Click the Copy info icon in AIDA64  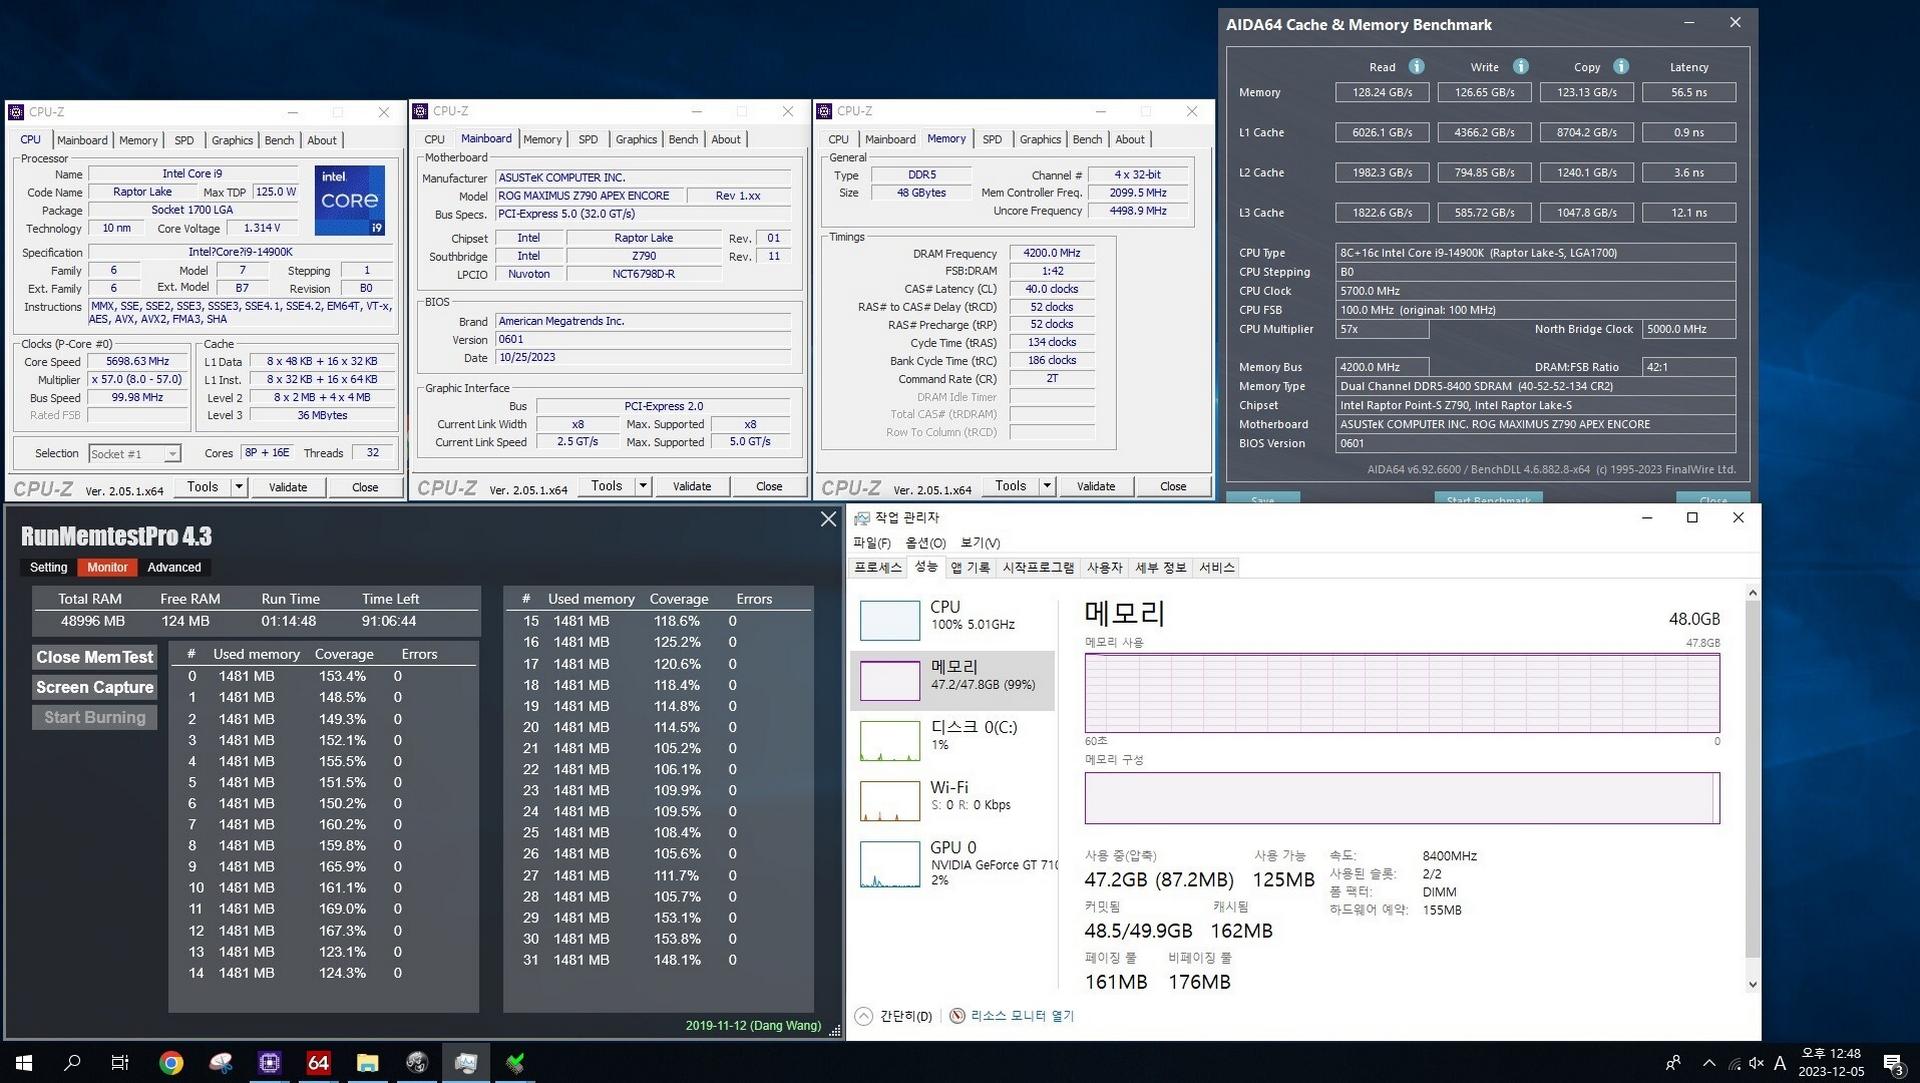[x=1621, y=67]
